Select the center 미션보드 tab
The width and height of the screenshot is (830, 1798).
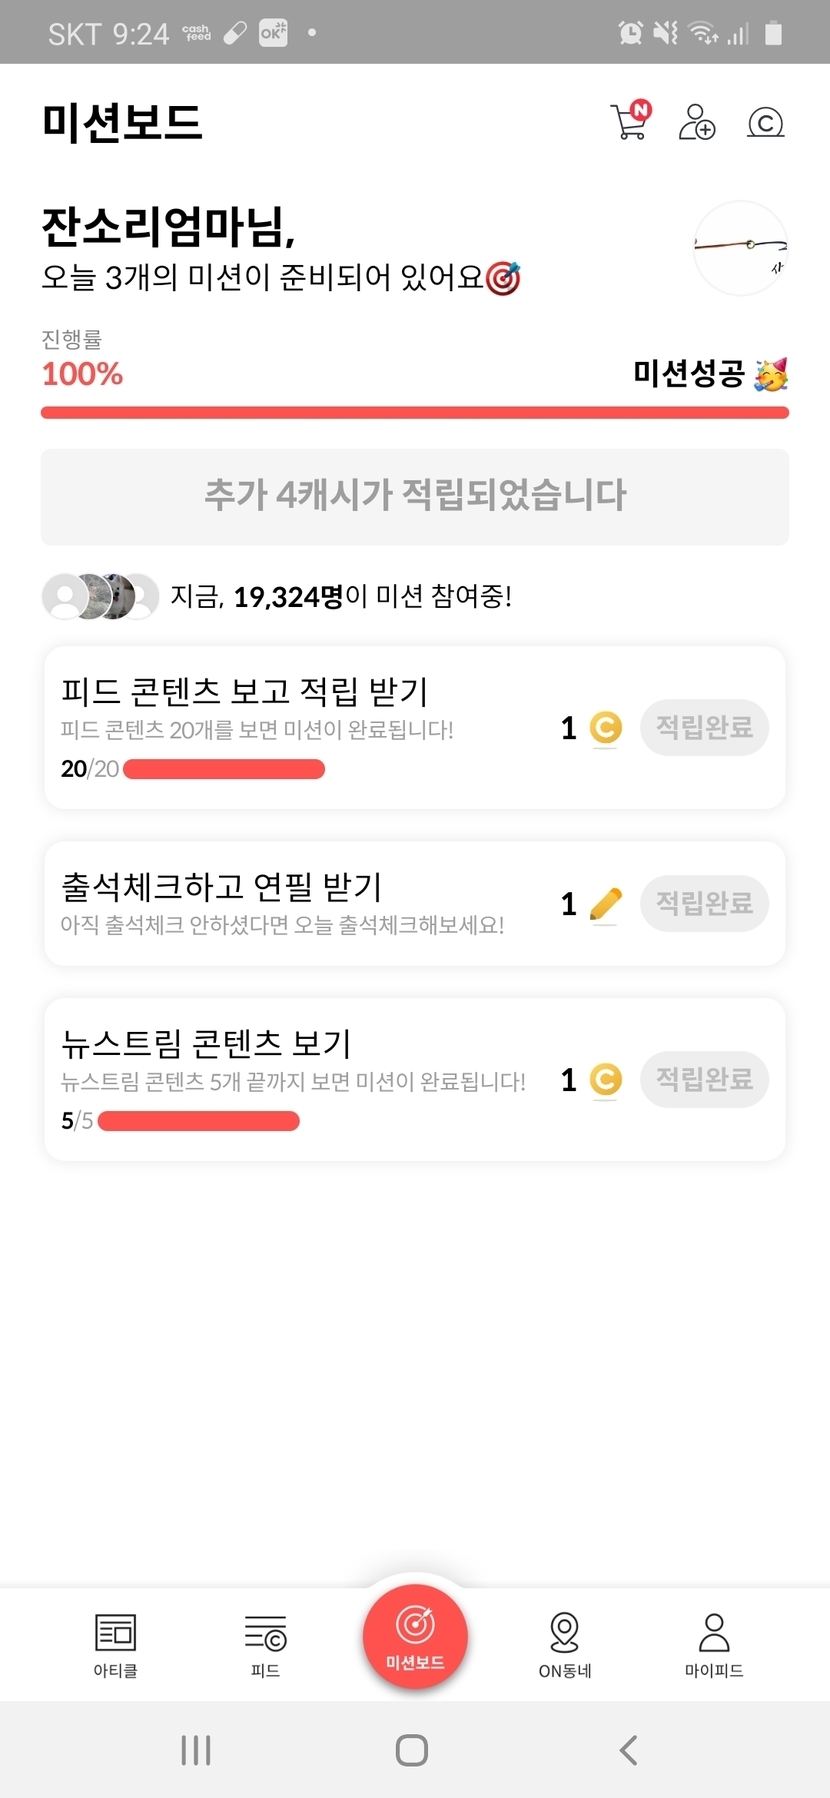tap(415, 1637)
